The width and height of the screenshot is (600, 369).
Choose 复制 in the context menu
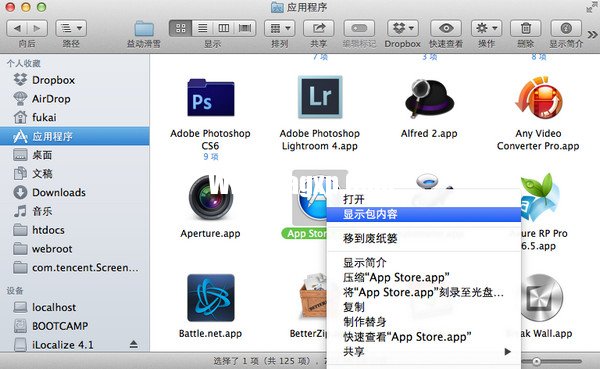[x=424, y=307]
